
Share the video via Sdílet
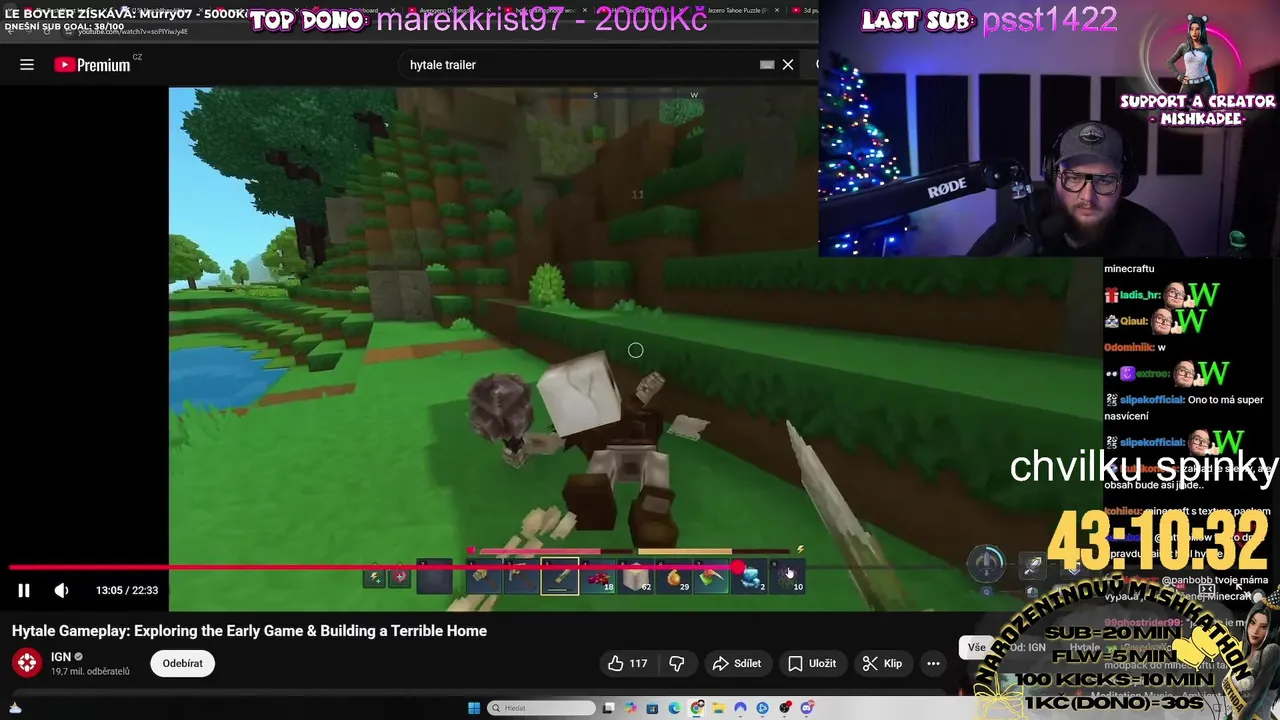[x=736, y=663]
